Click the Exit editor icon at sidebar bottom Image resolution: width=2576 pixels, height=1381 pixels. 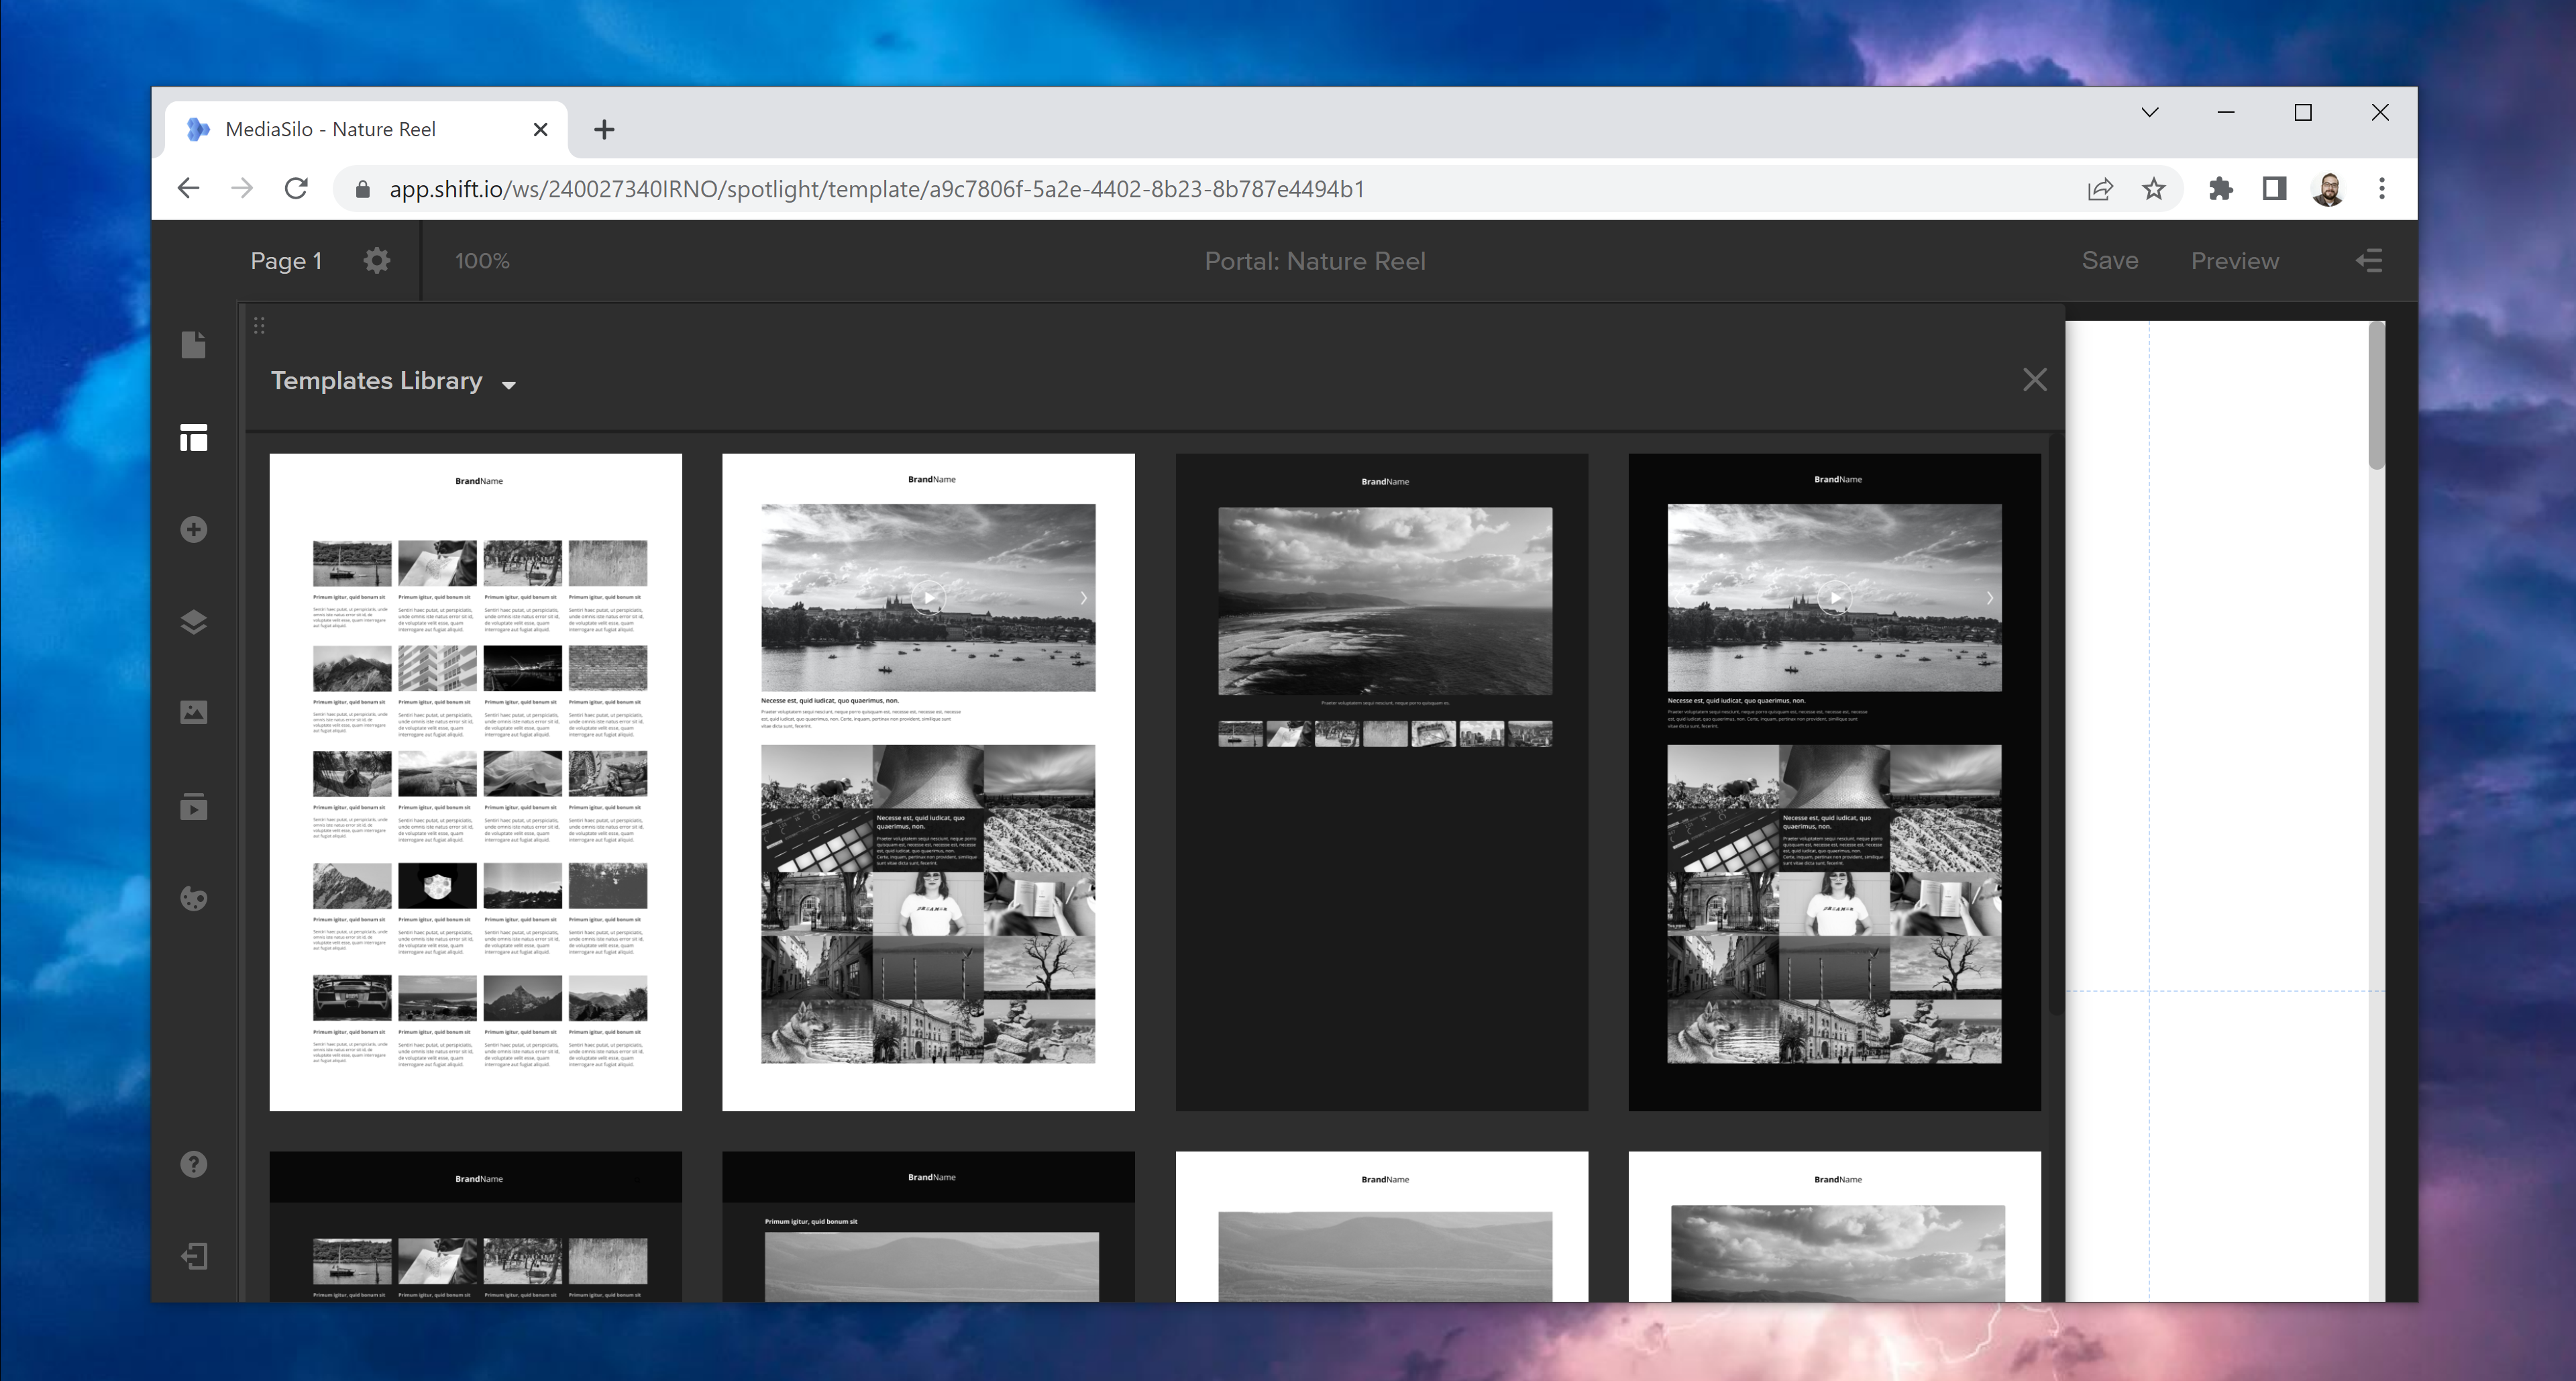(x=194, y=1256)
